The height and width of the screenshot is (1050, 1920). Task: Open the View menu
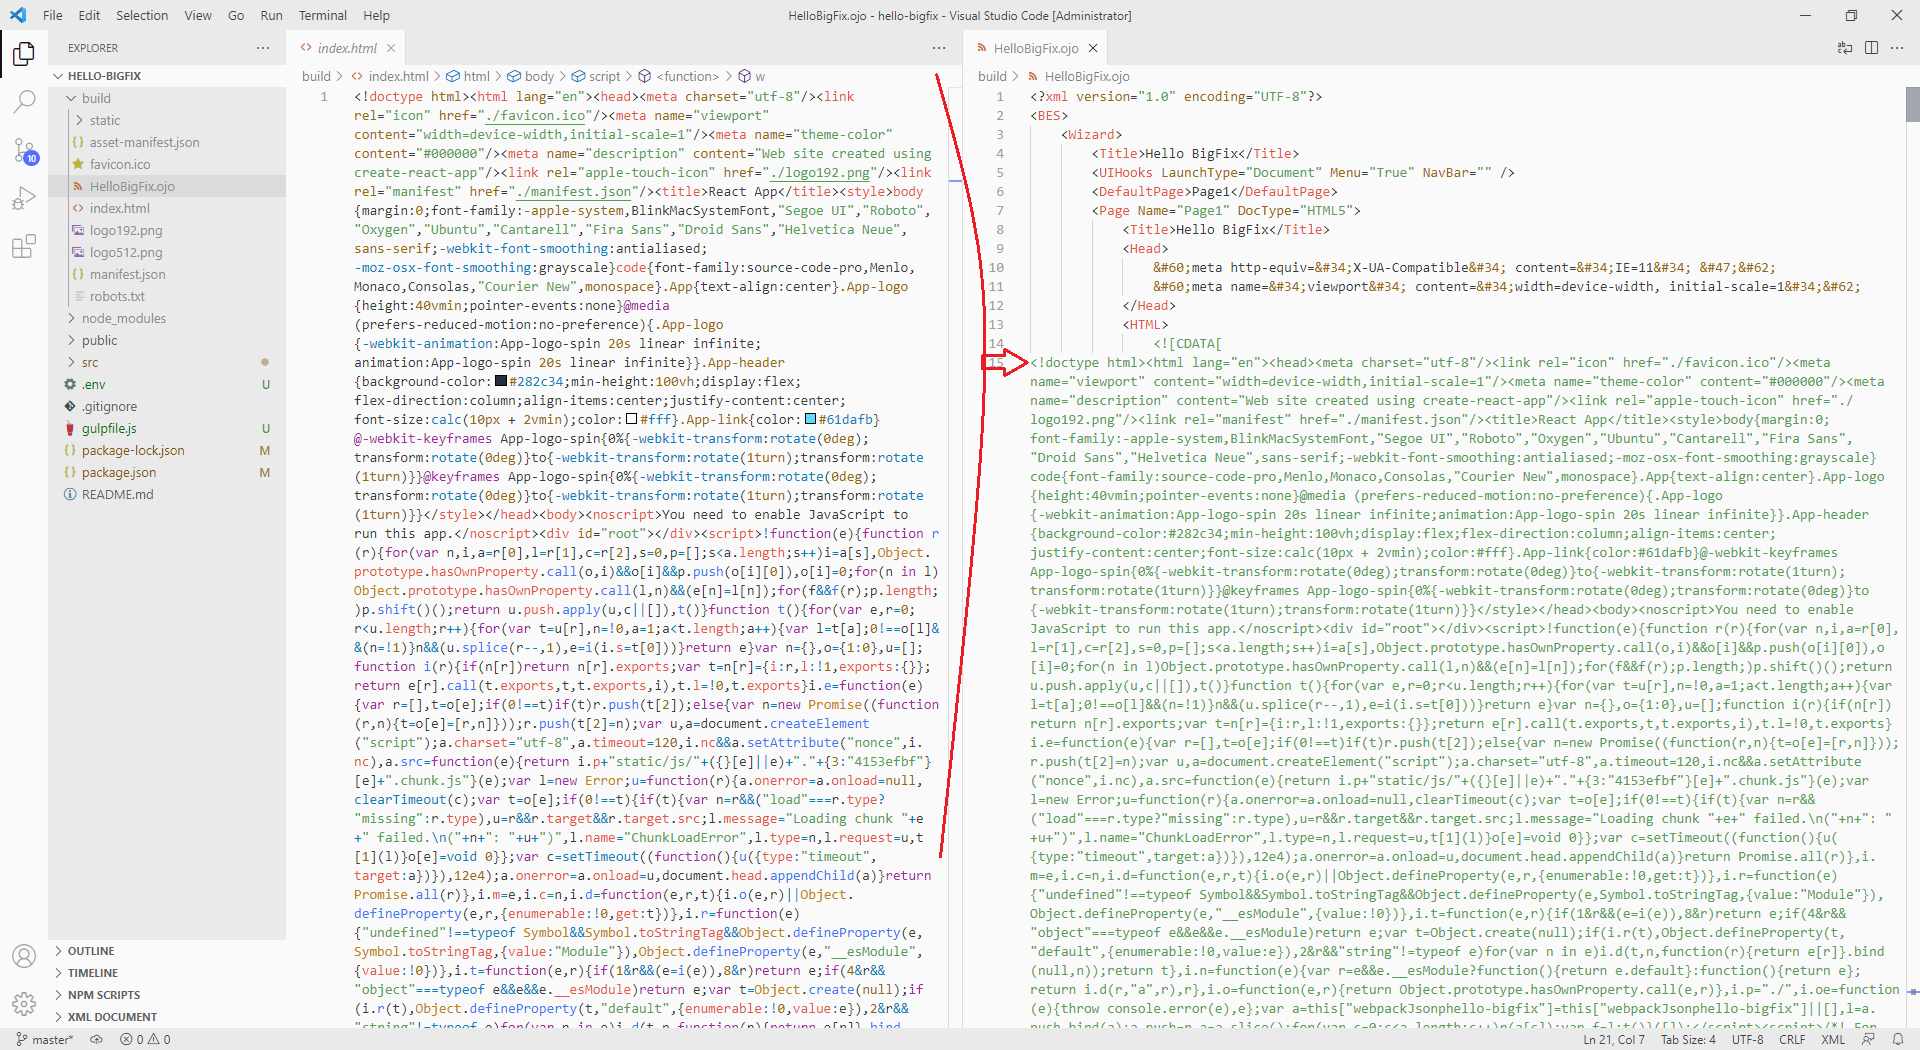(x=198, y=15)
